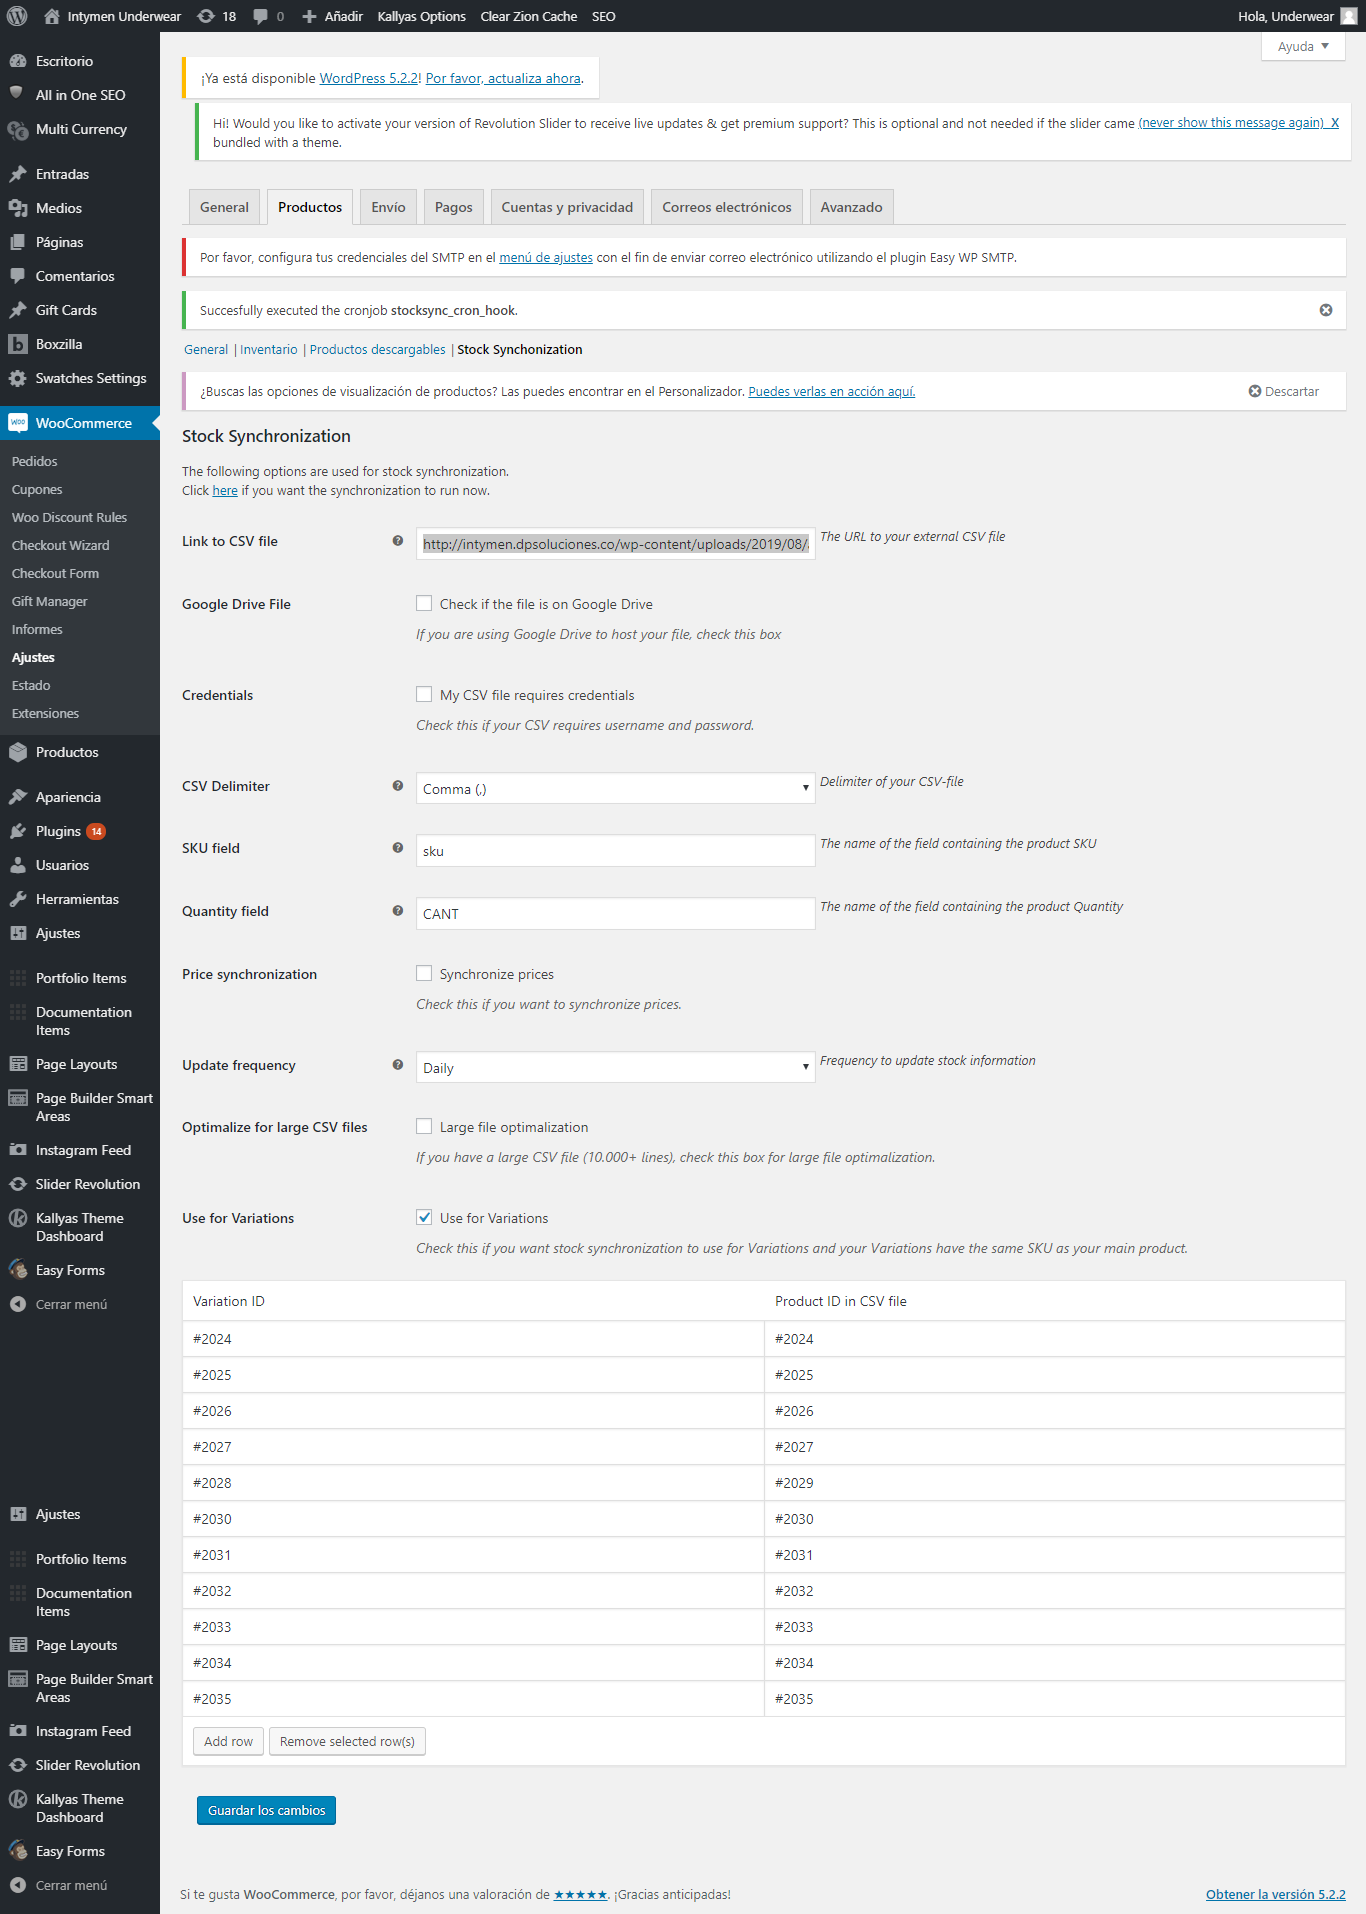
Task: Focus the Link to CSV file URL field
Action: [x=615, y=543]
